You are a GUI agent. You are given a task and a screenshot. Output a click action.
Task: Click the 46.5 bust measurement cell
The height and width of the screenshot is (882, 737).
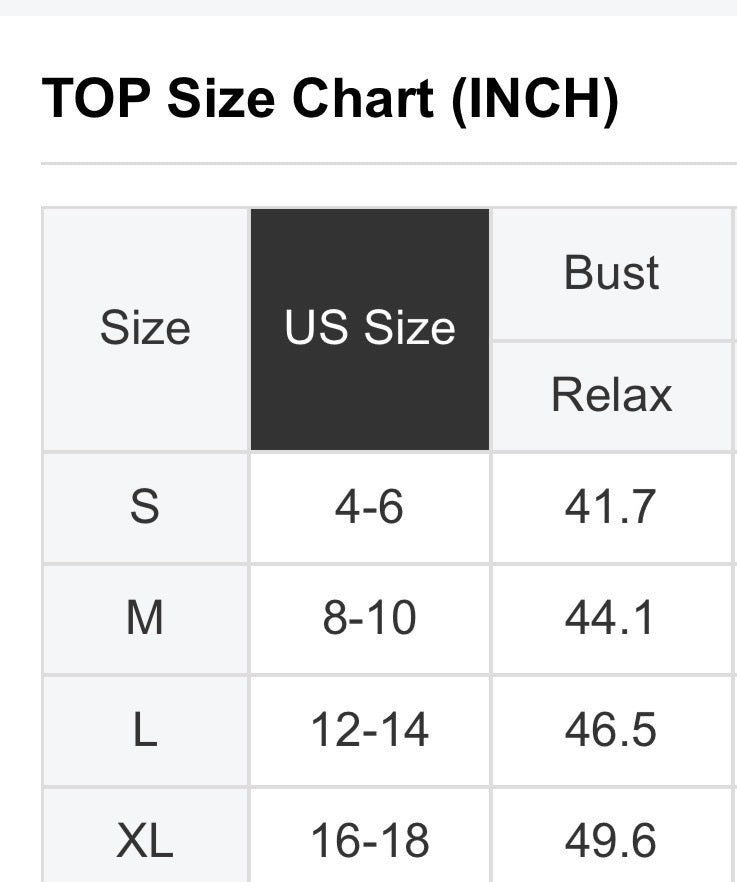pos(611,730)
